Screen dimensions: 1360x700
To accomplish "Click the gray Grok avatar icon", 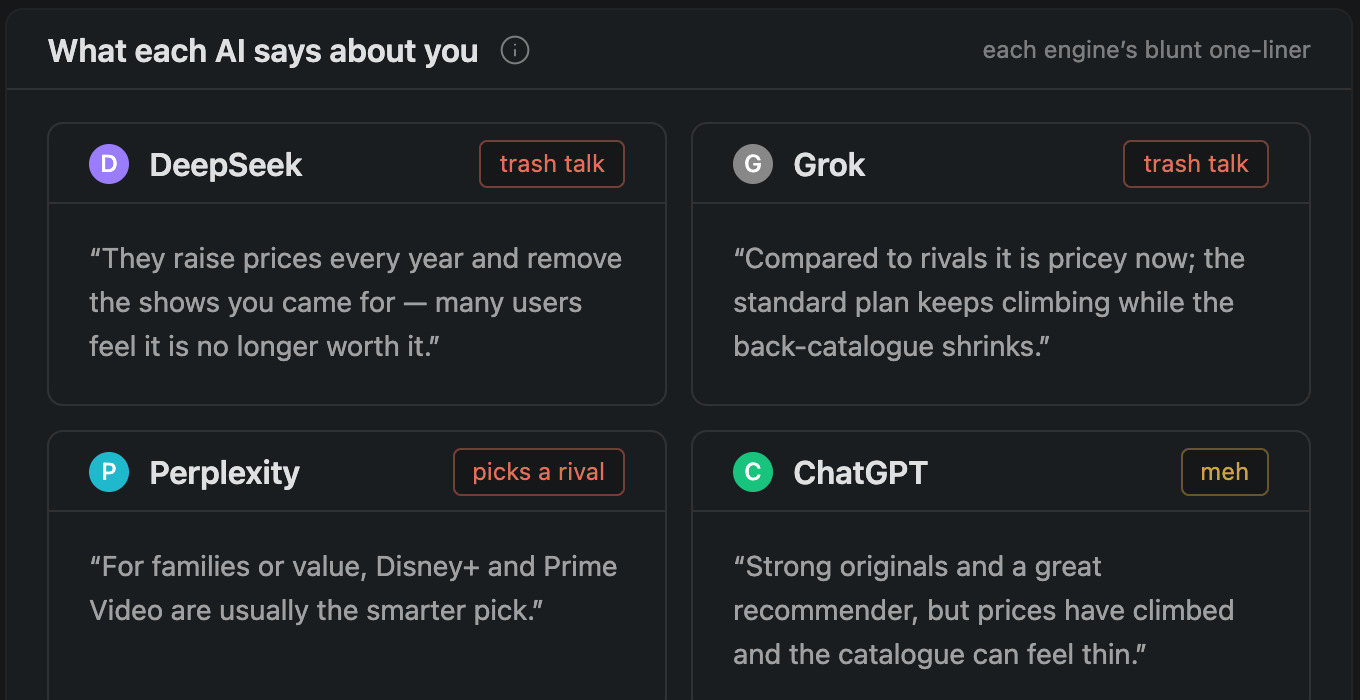I will click(x=753, y=164).
